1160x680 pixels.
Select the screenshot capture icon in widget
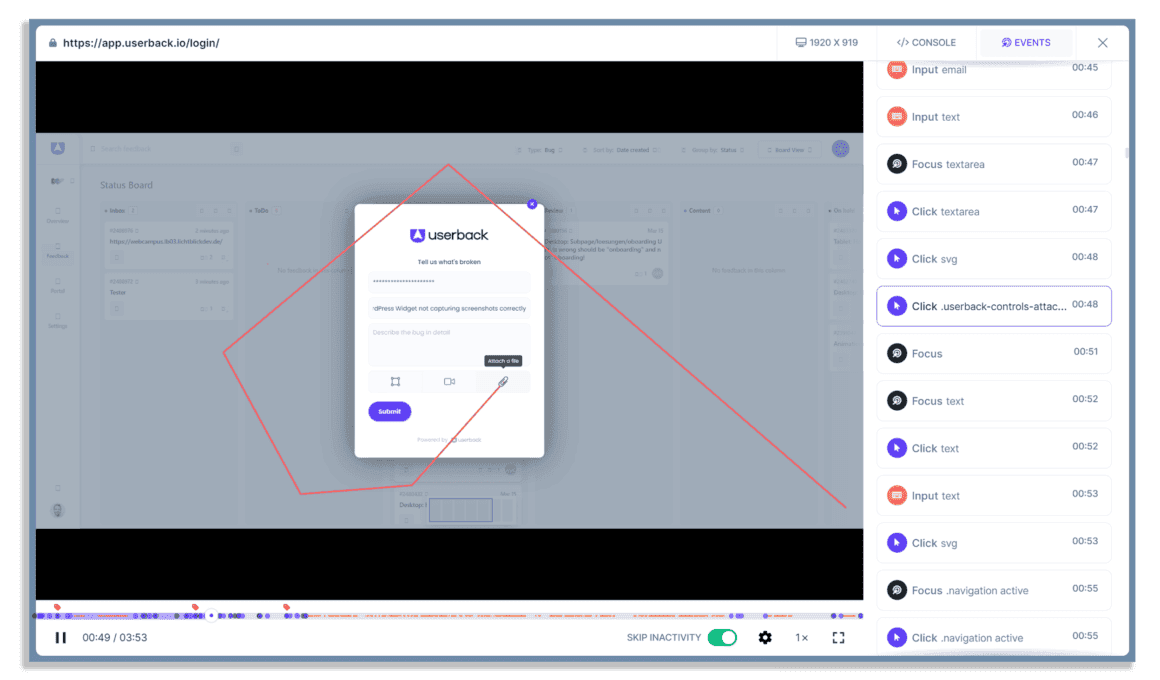[x=395, y=382]
